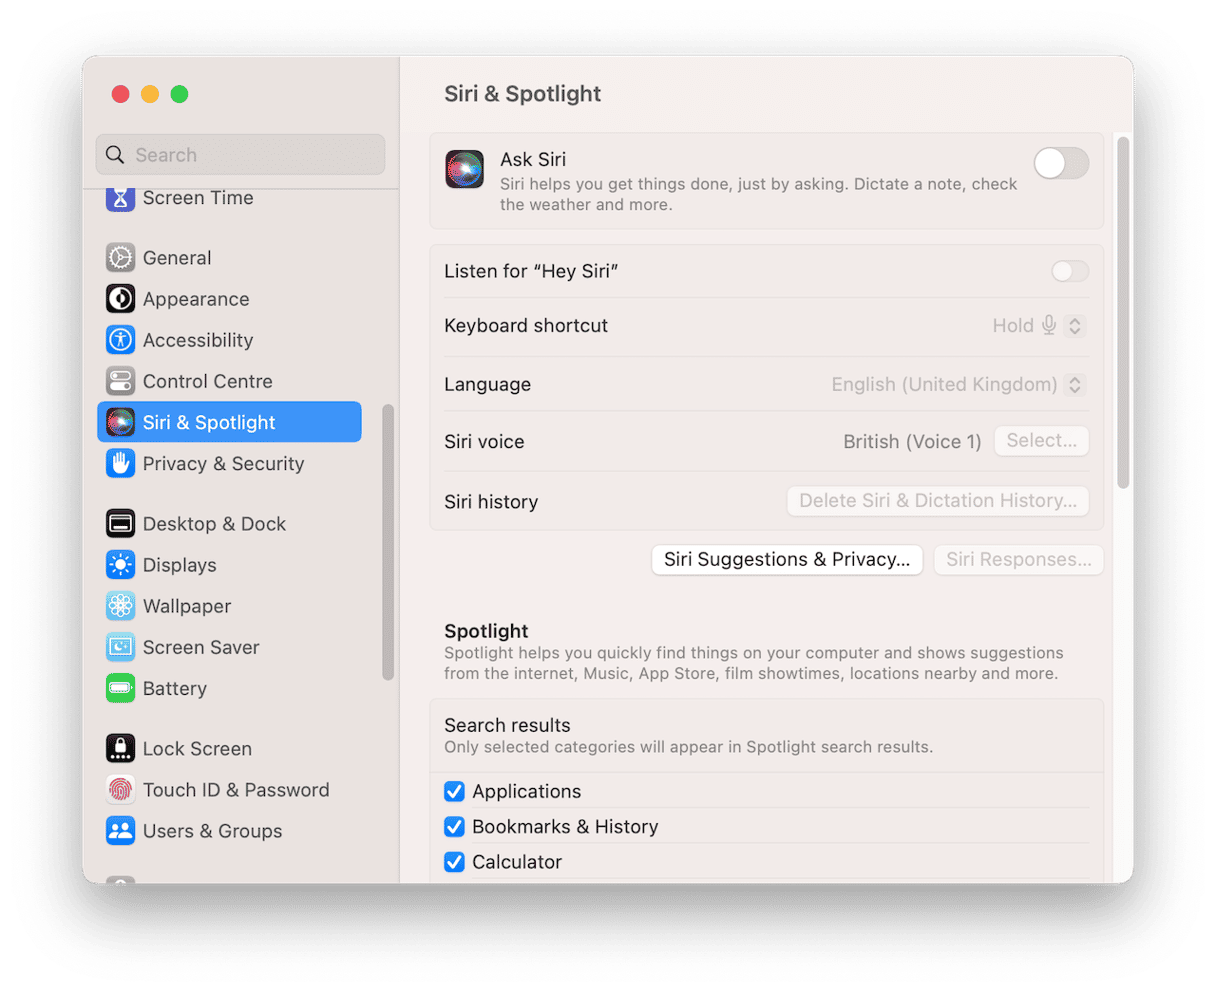Image resolution: width=1216 pixels, height=992 pixels.
Task: Open the Siri & Spotlight settings icon
Action: coord(119,422)
